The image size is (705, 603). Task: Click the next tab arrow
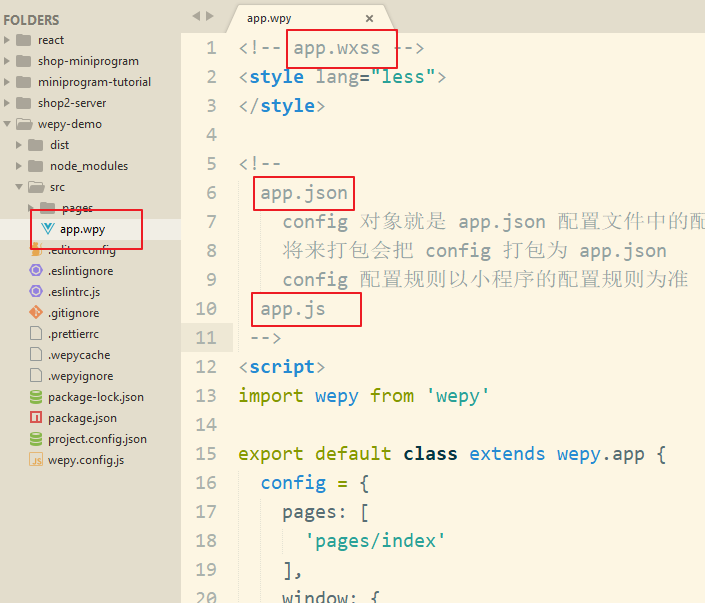[210, 15]
